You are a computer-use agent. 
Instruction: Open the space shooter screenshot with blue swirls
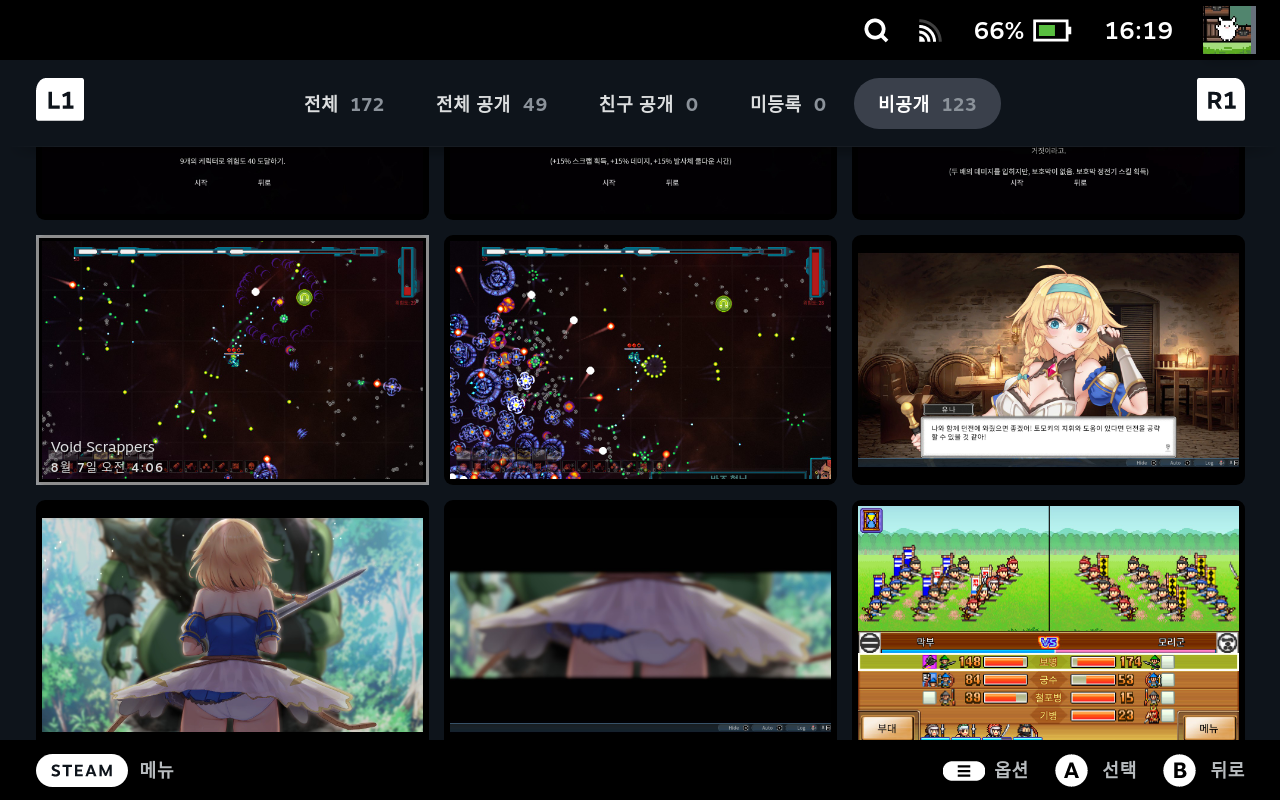click(x=640, y=360)
